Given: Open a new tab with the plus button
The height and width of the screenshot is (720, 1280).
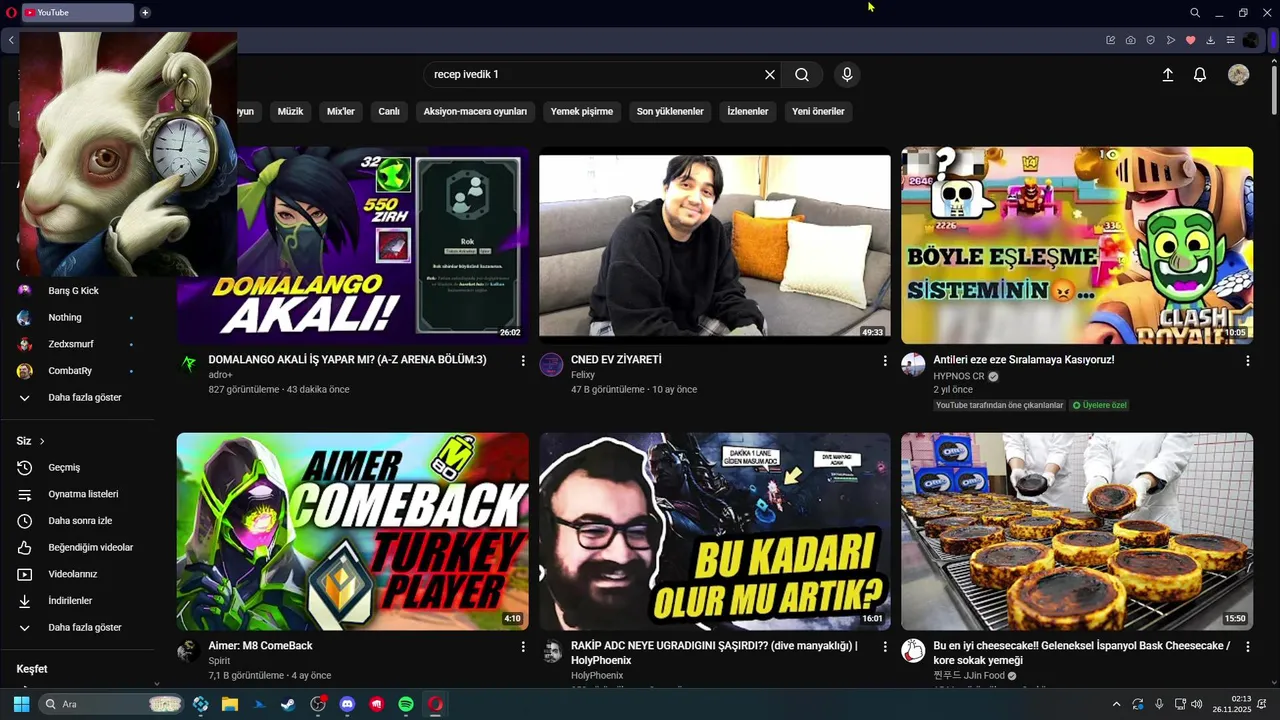Looking at the screenshot, I should tap(145, 13).
